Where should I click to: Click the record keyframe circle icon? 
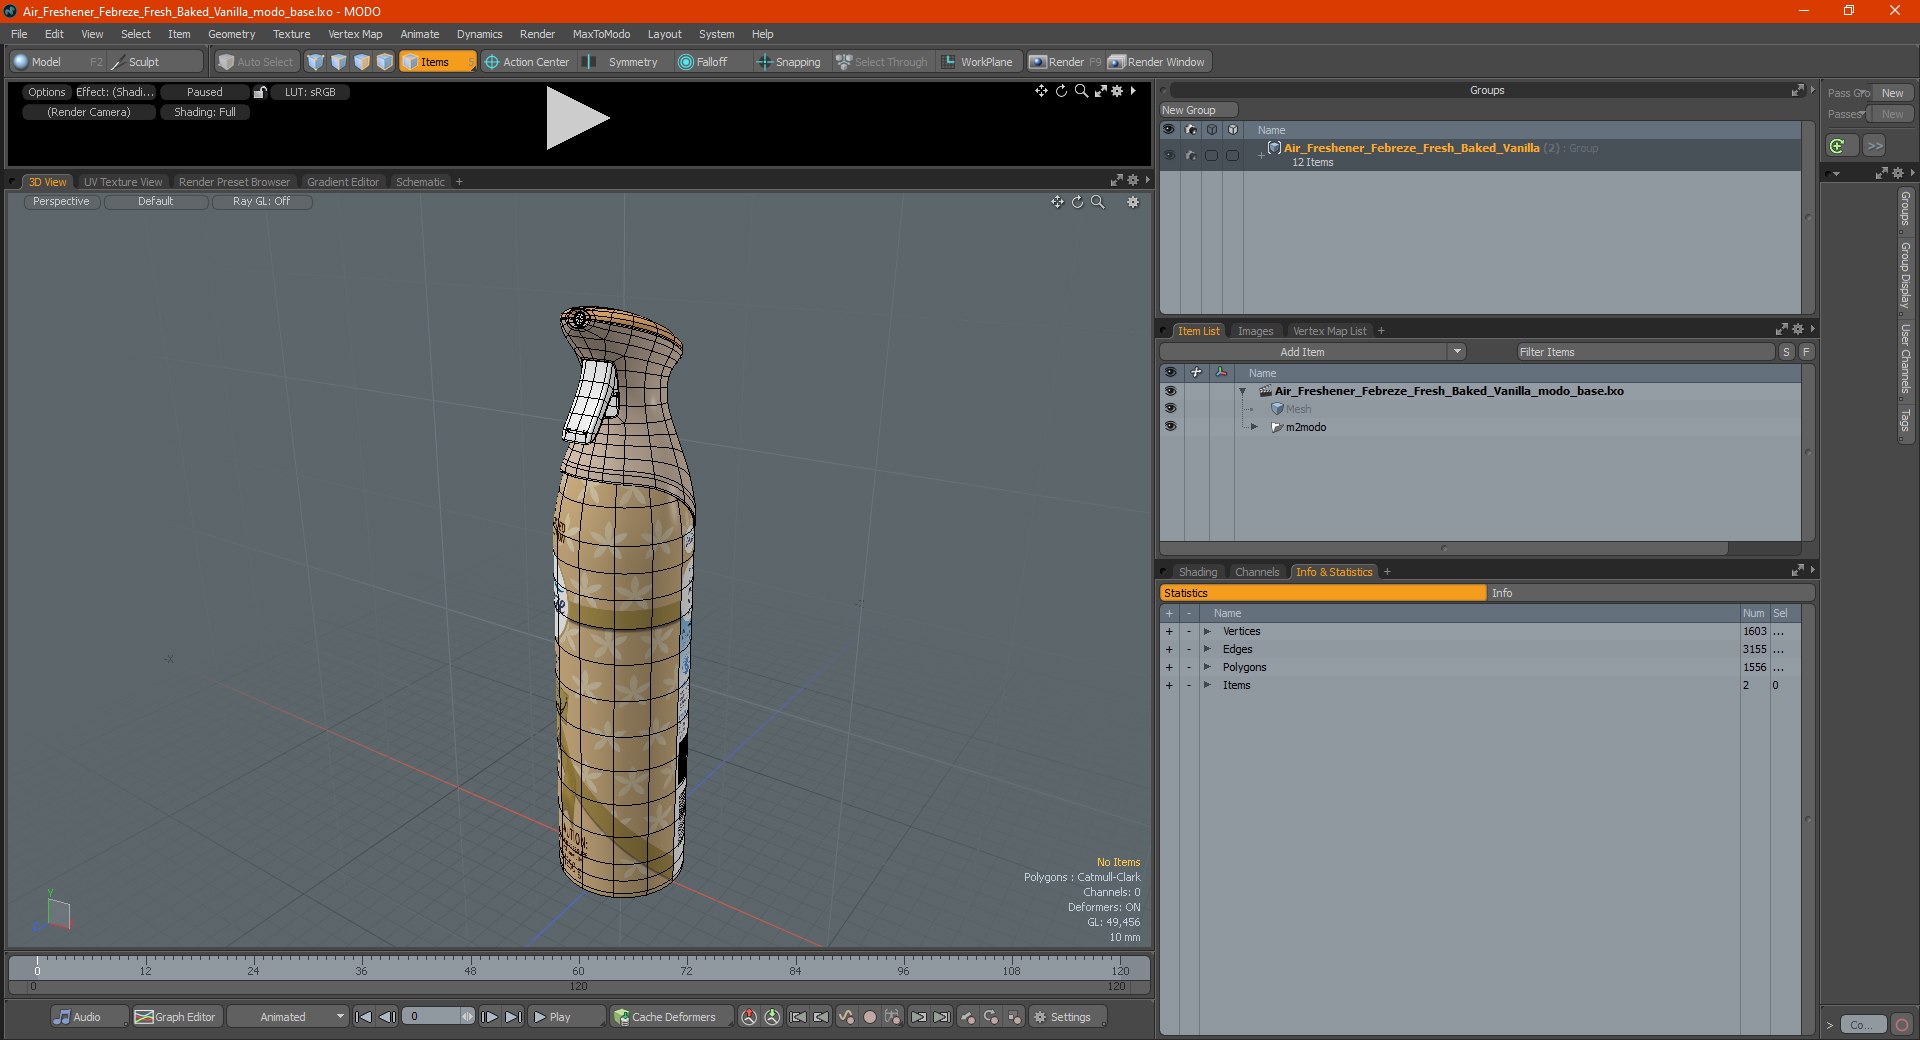[x=870, y=1017]
